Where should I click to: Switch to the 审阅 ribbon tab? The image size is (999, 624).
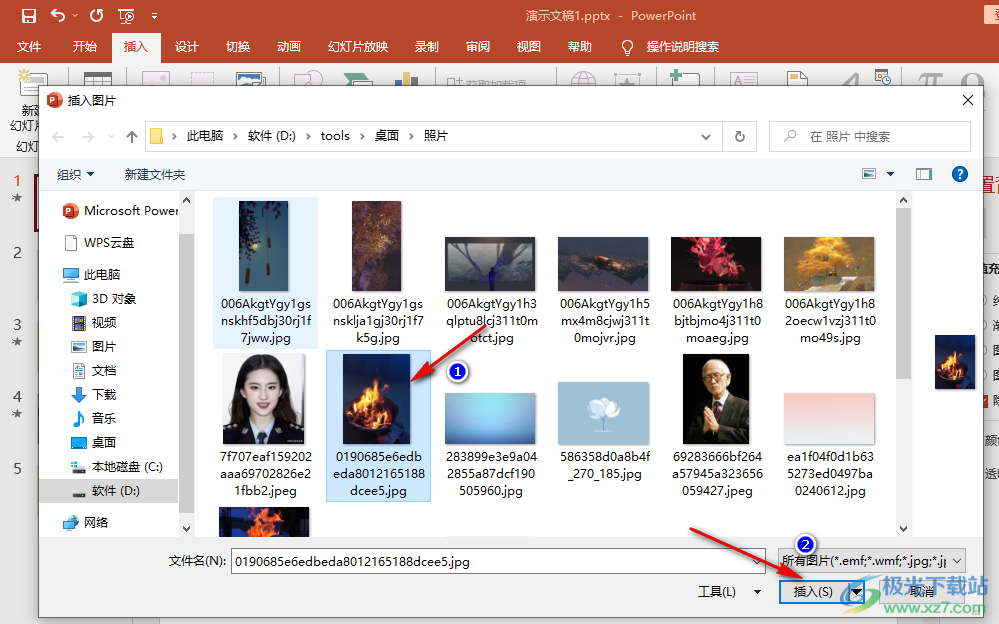tap(478, 47)
